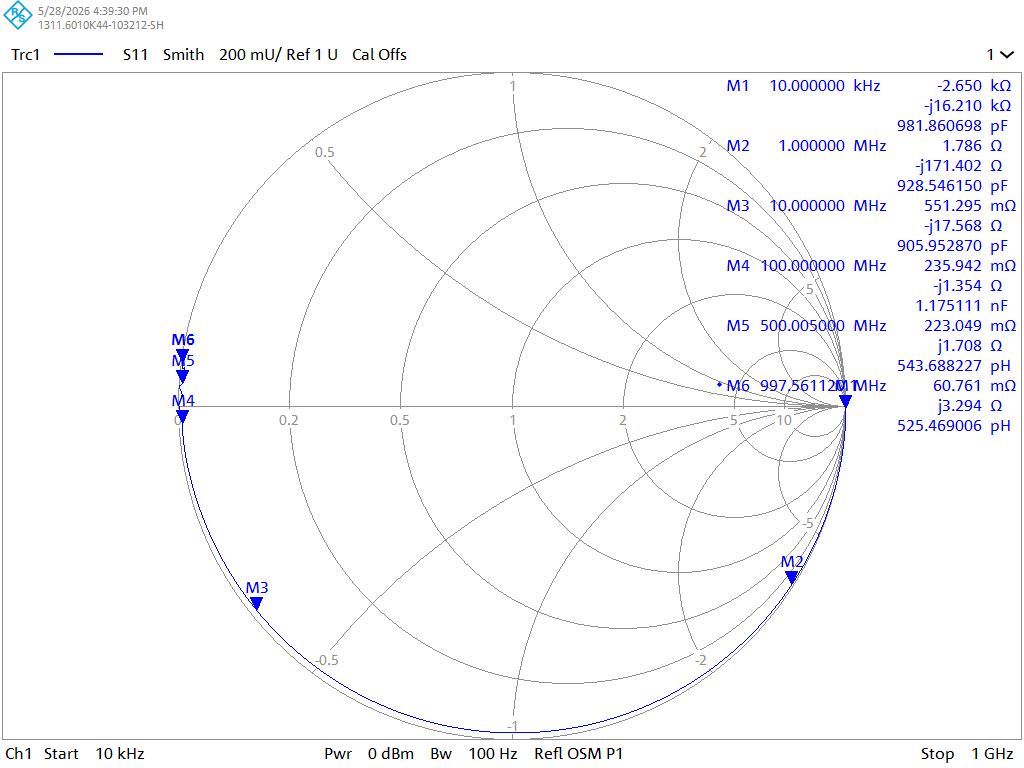
Task: Click the Refl OSM P1 calibration text
Action: pyautogui.click(x=579, y=754)
